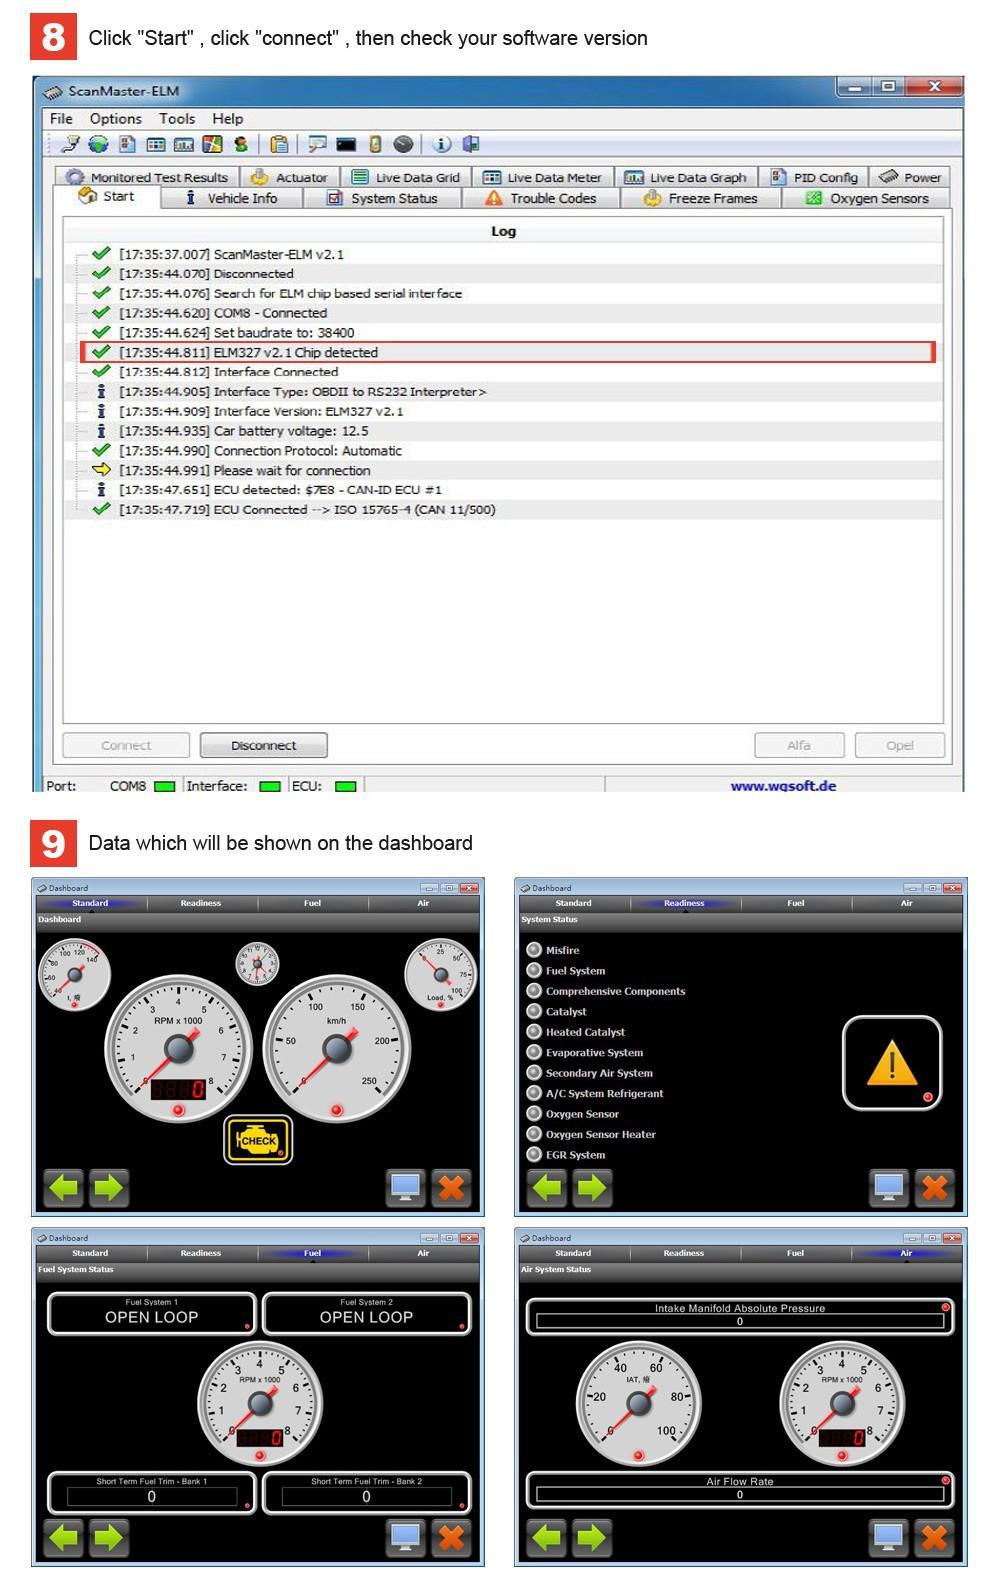
Task: Click the blue info icon in the toolbar
Action: click(441, 144)
